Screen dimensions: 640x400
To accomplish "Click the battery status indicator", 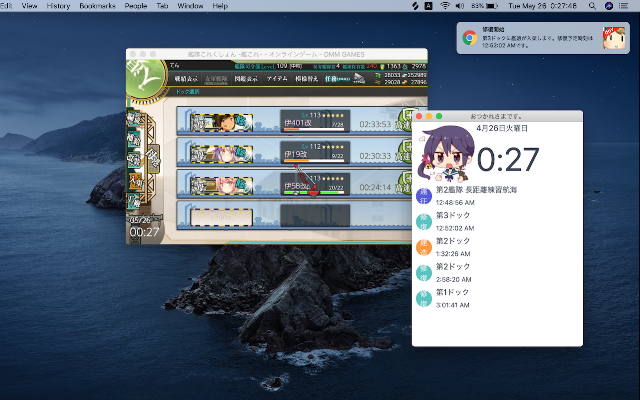I will [485, 6].
